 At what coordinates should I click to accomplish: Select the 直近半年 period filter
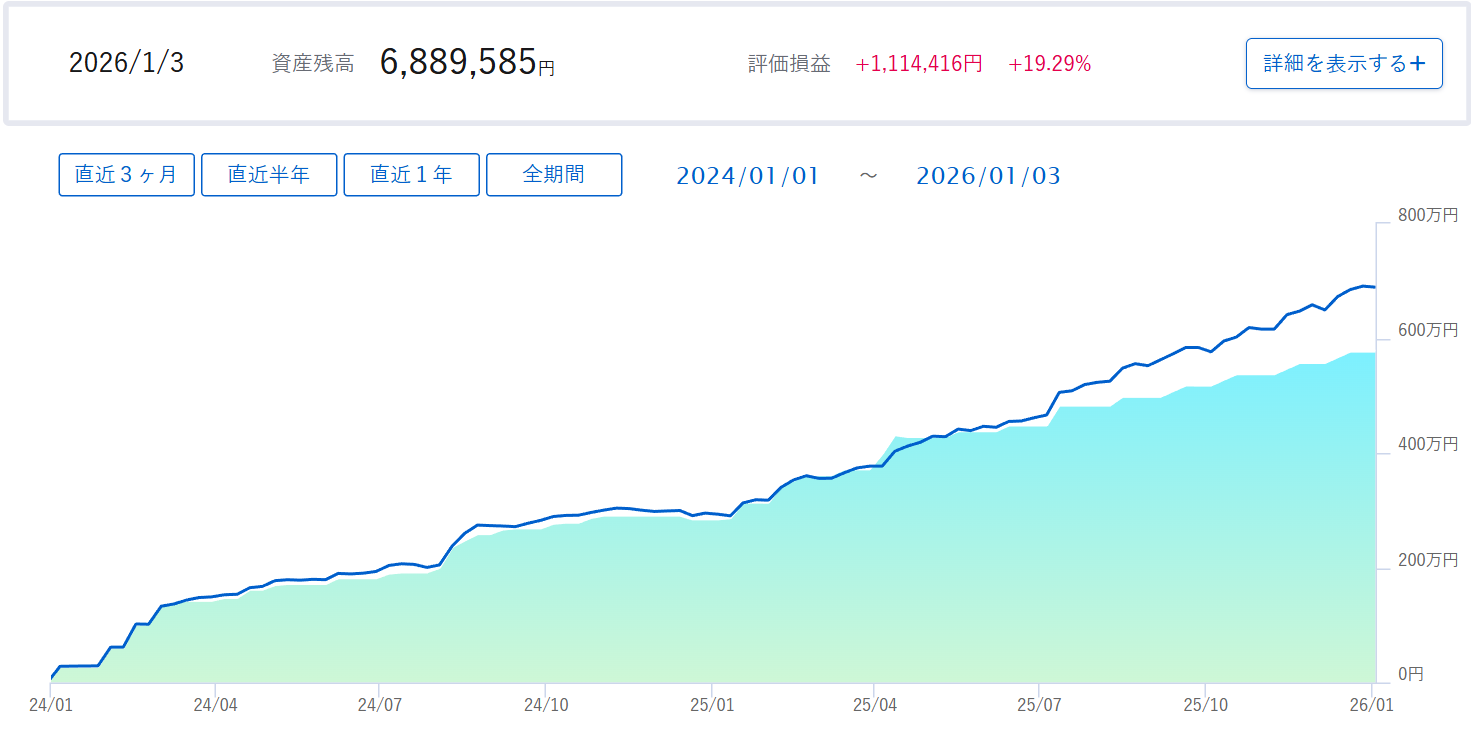coord(269,174)
